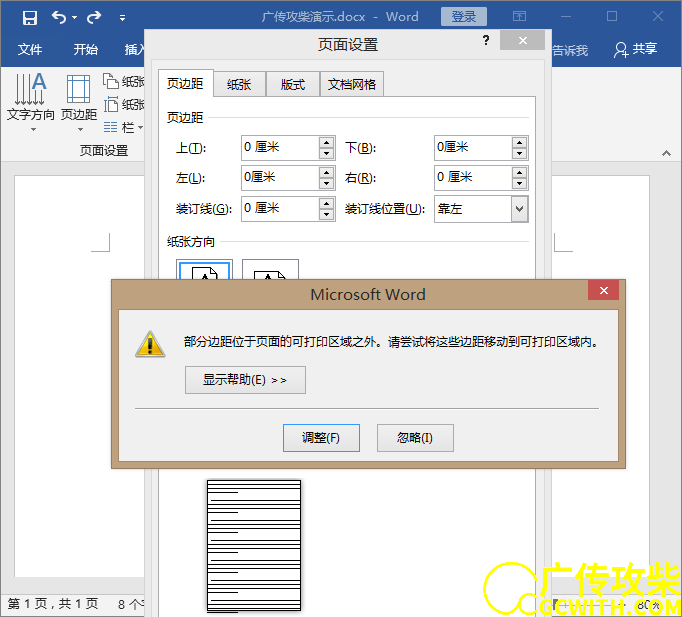Click the Undo arrow icon
682x617 pixels.
[x=58, y=17]
